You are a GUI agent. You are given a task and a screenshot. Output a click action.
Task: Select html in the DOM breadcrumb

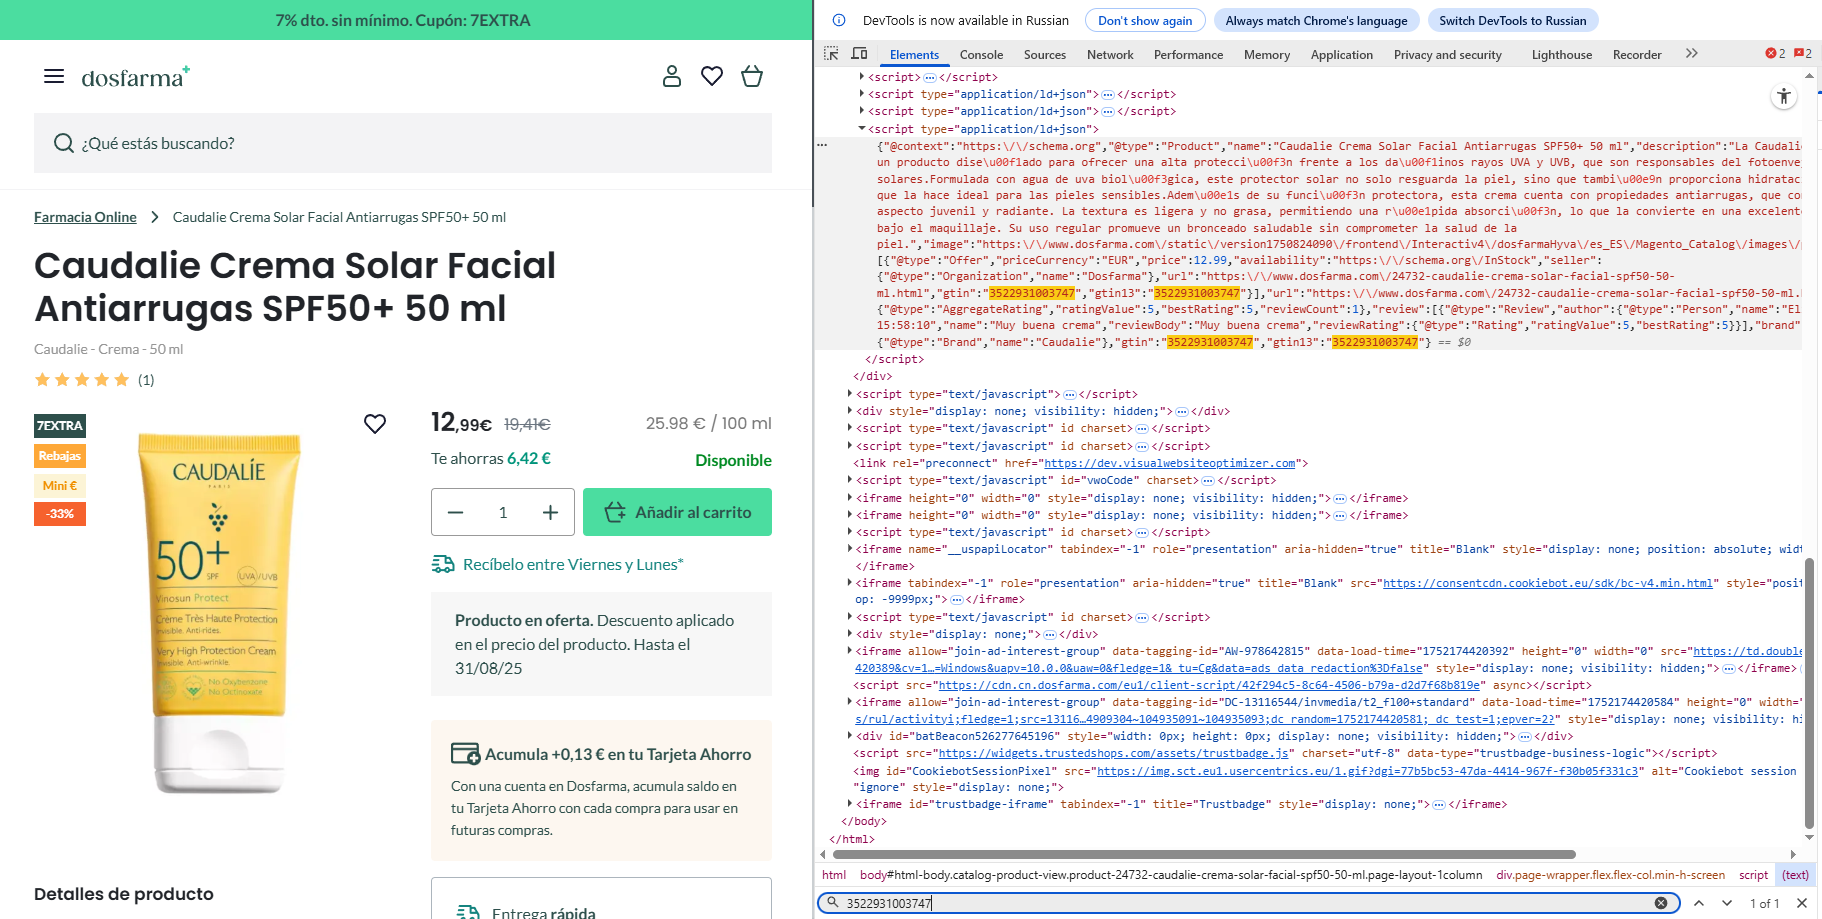834,875
